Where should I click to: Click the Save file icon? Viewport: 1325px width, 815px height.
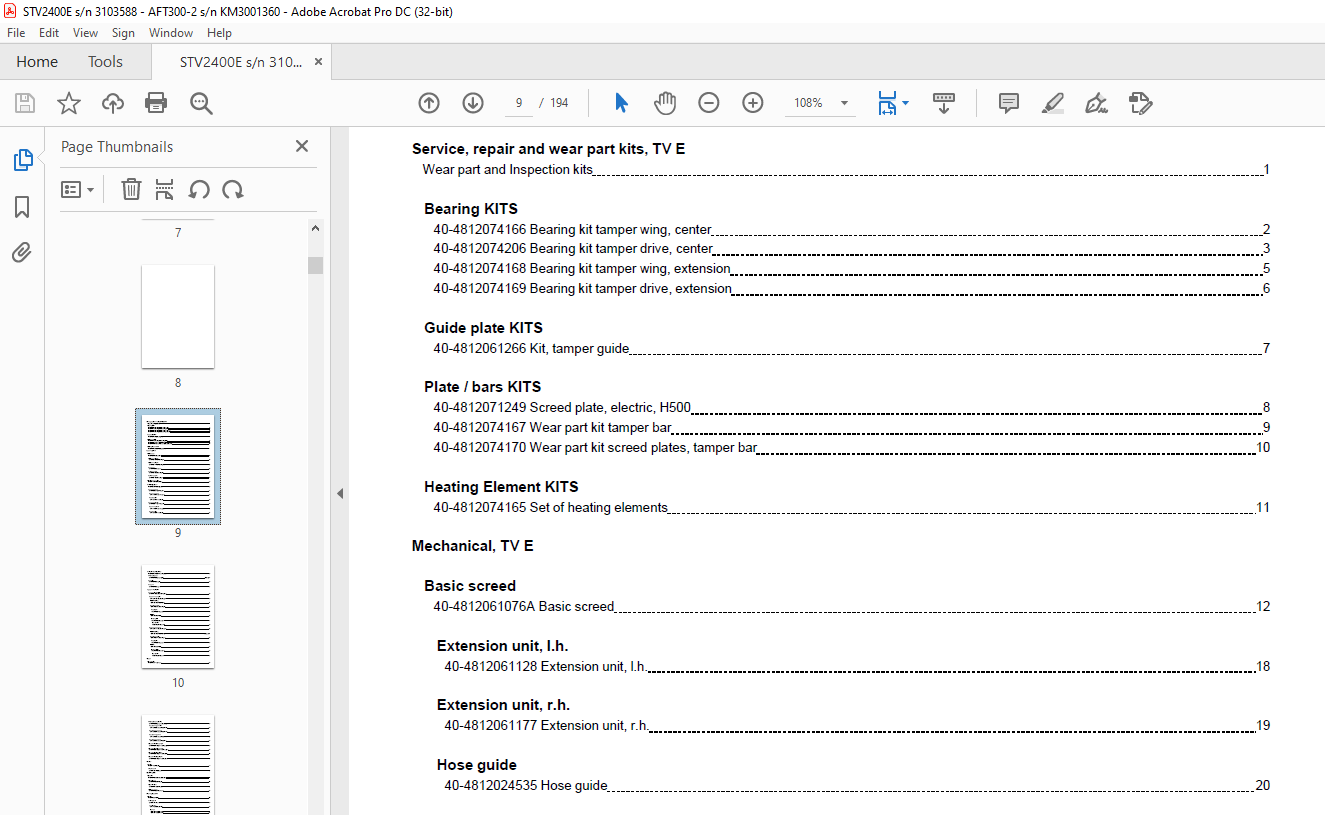click(x=25, y=103)
